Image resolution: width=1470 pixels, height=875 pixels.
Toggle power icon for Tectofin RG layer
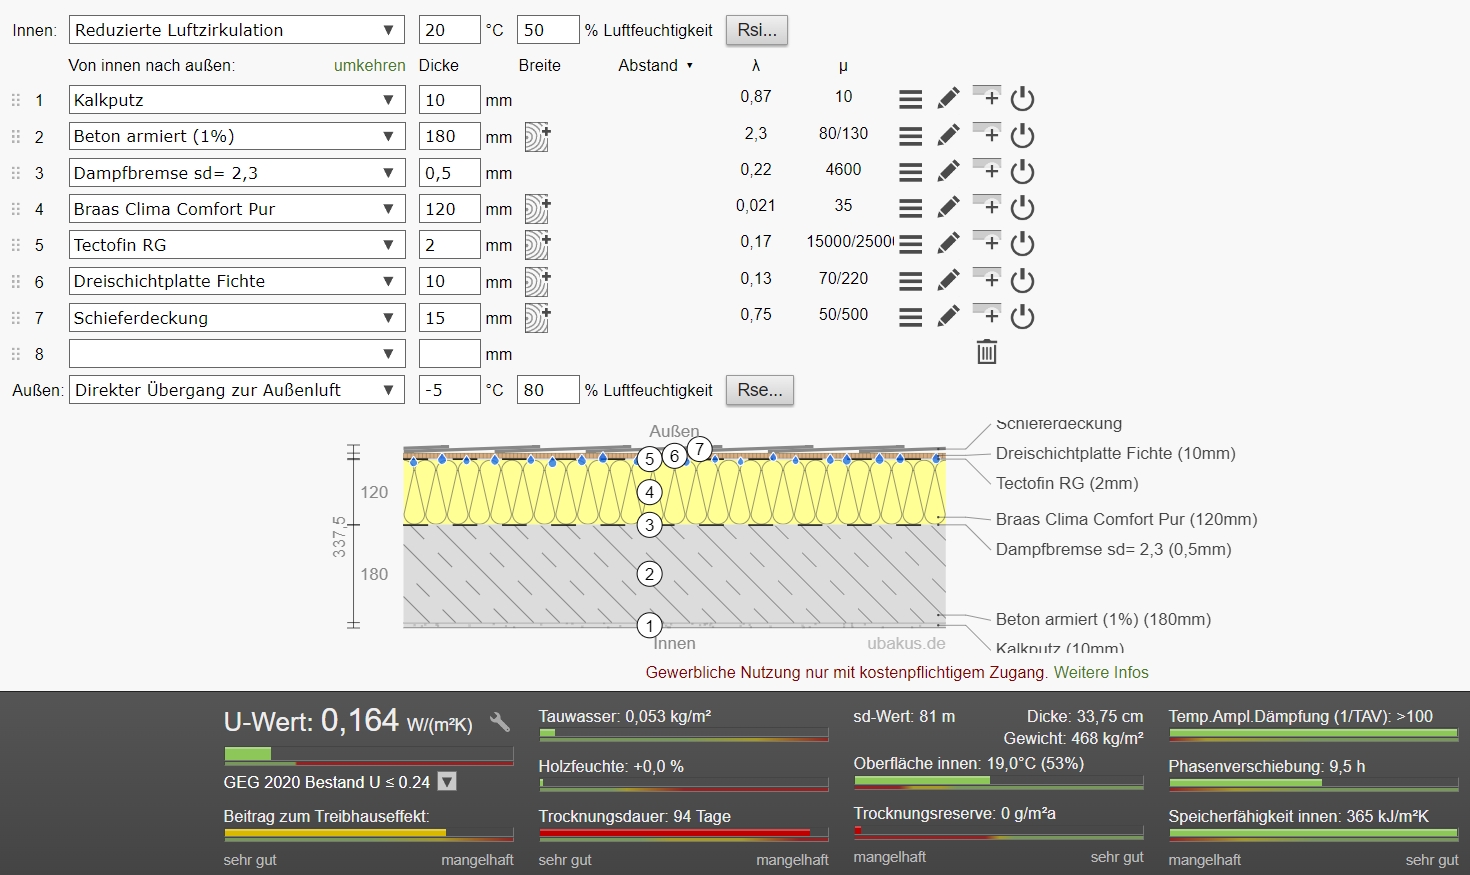tap(1022, 244)
